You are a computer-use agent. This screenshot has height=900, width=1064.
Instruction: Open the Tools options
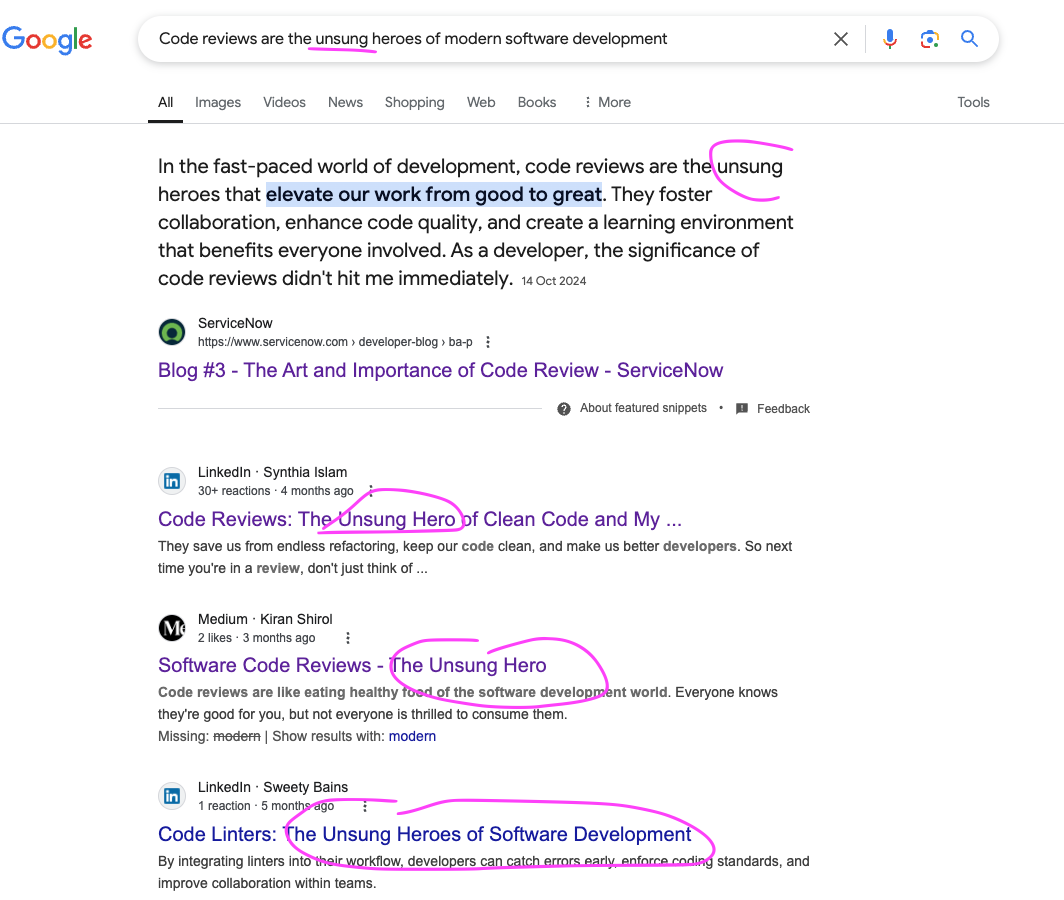973,102
